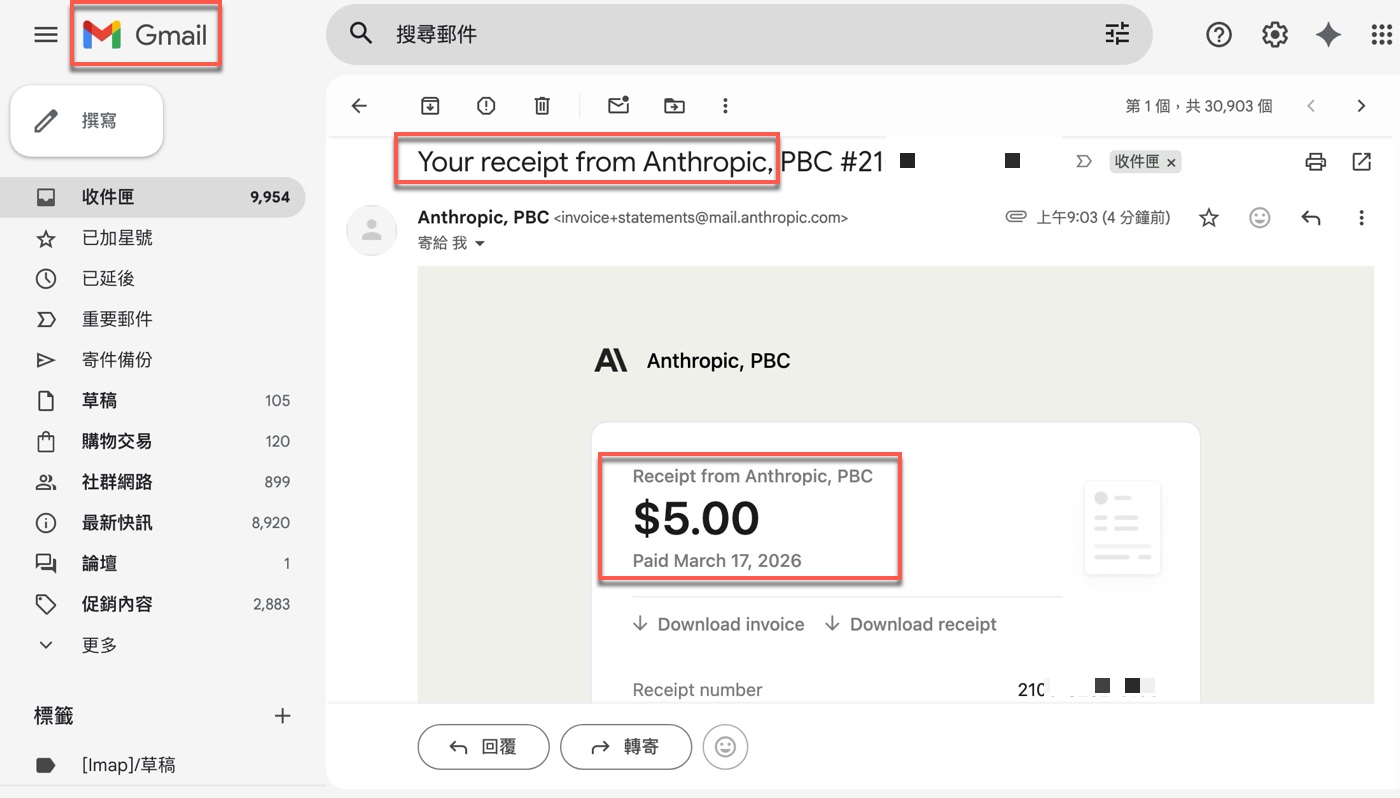Open the 收件匣 inbox folder
Screen dimensions: 1400x798
click(x=152, y=197)
